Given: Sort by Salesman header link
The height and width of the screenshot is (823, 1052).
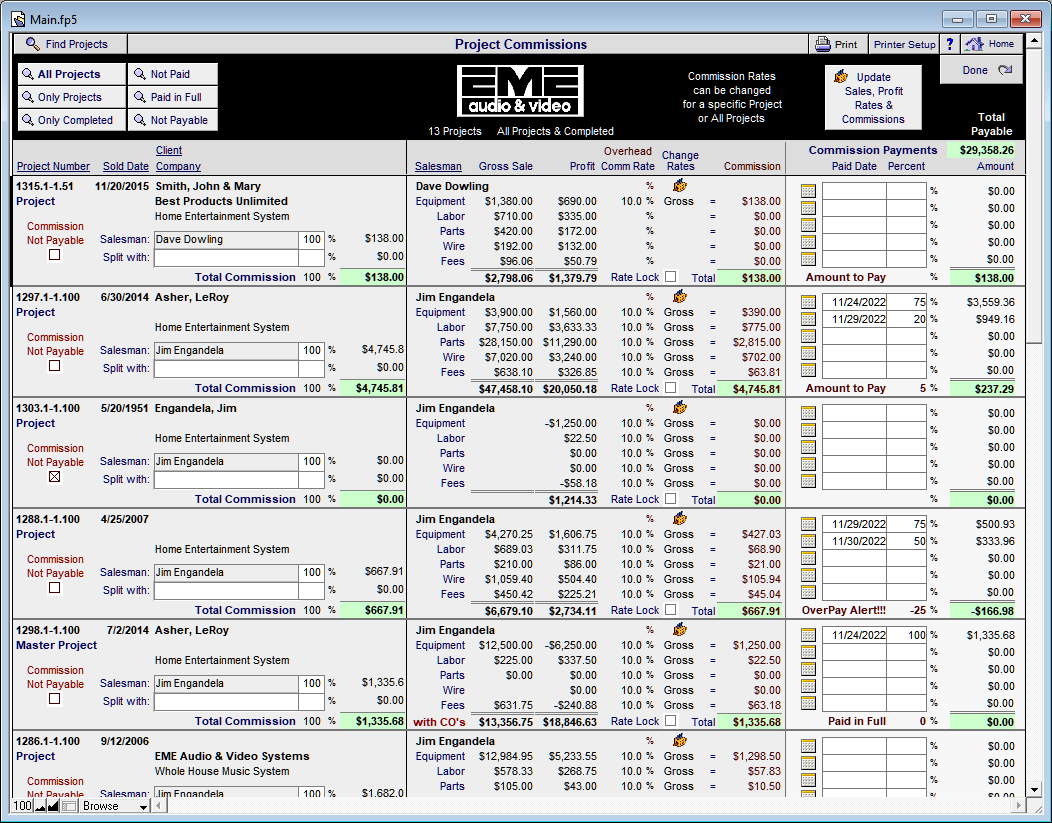Looking at the screenshot, I should pos(438,166).
